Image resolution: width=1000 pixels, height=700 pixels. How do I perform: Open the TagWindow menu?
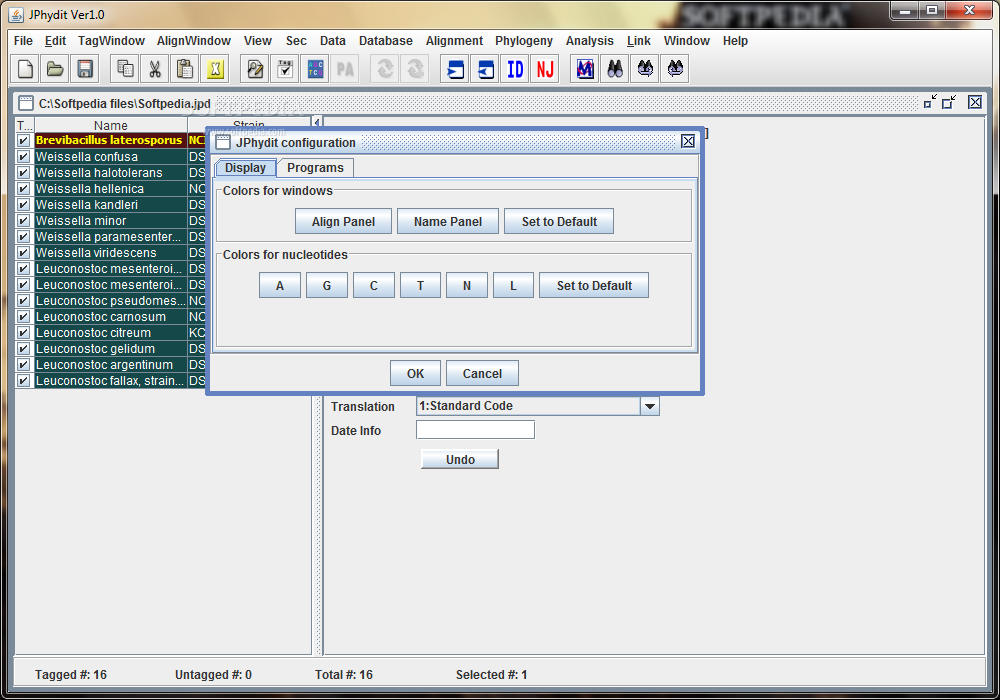tap(111, 41)
